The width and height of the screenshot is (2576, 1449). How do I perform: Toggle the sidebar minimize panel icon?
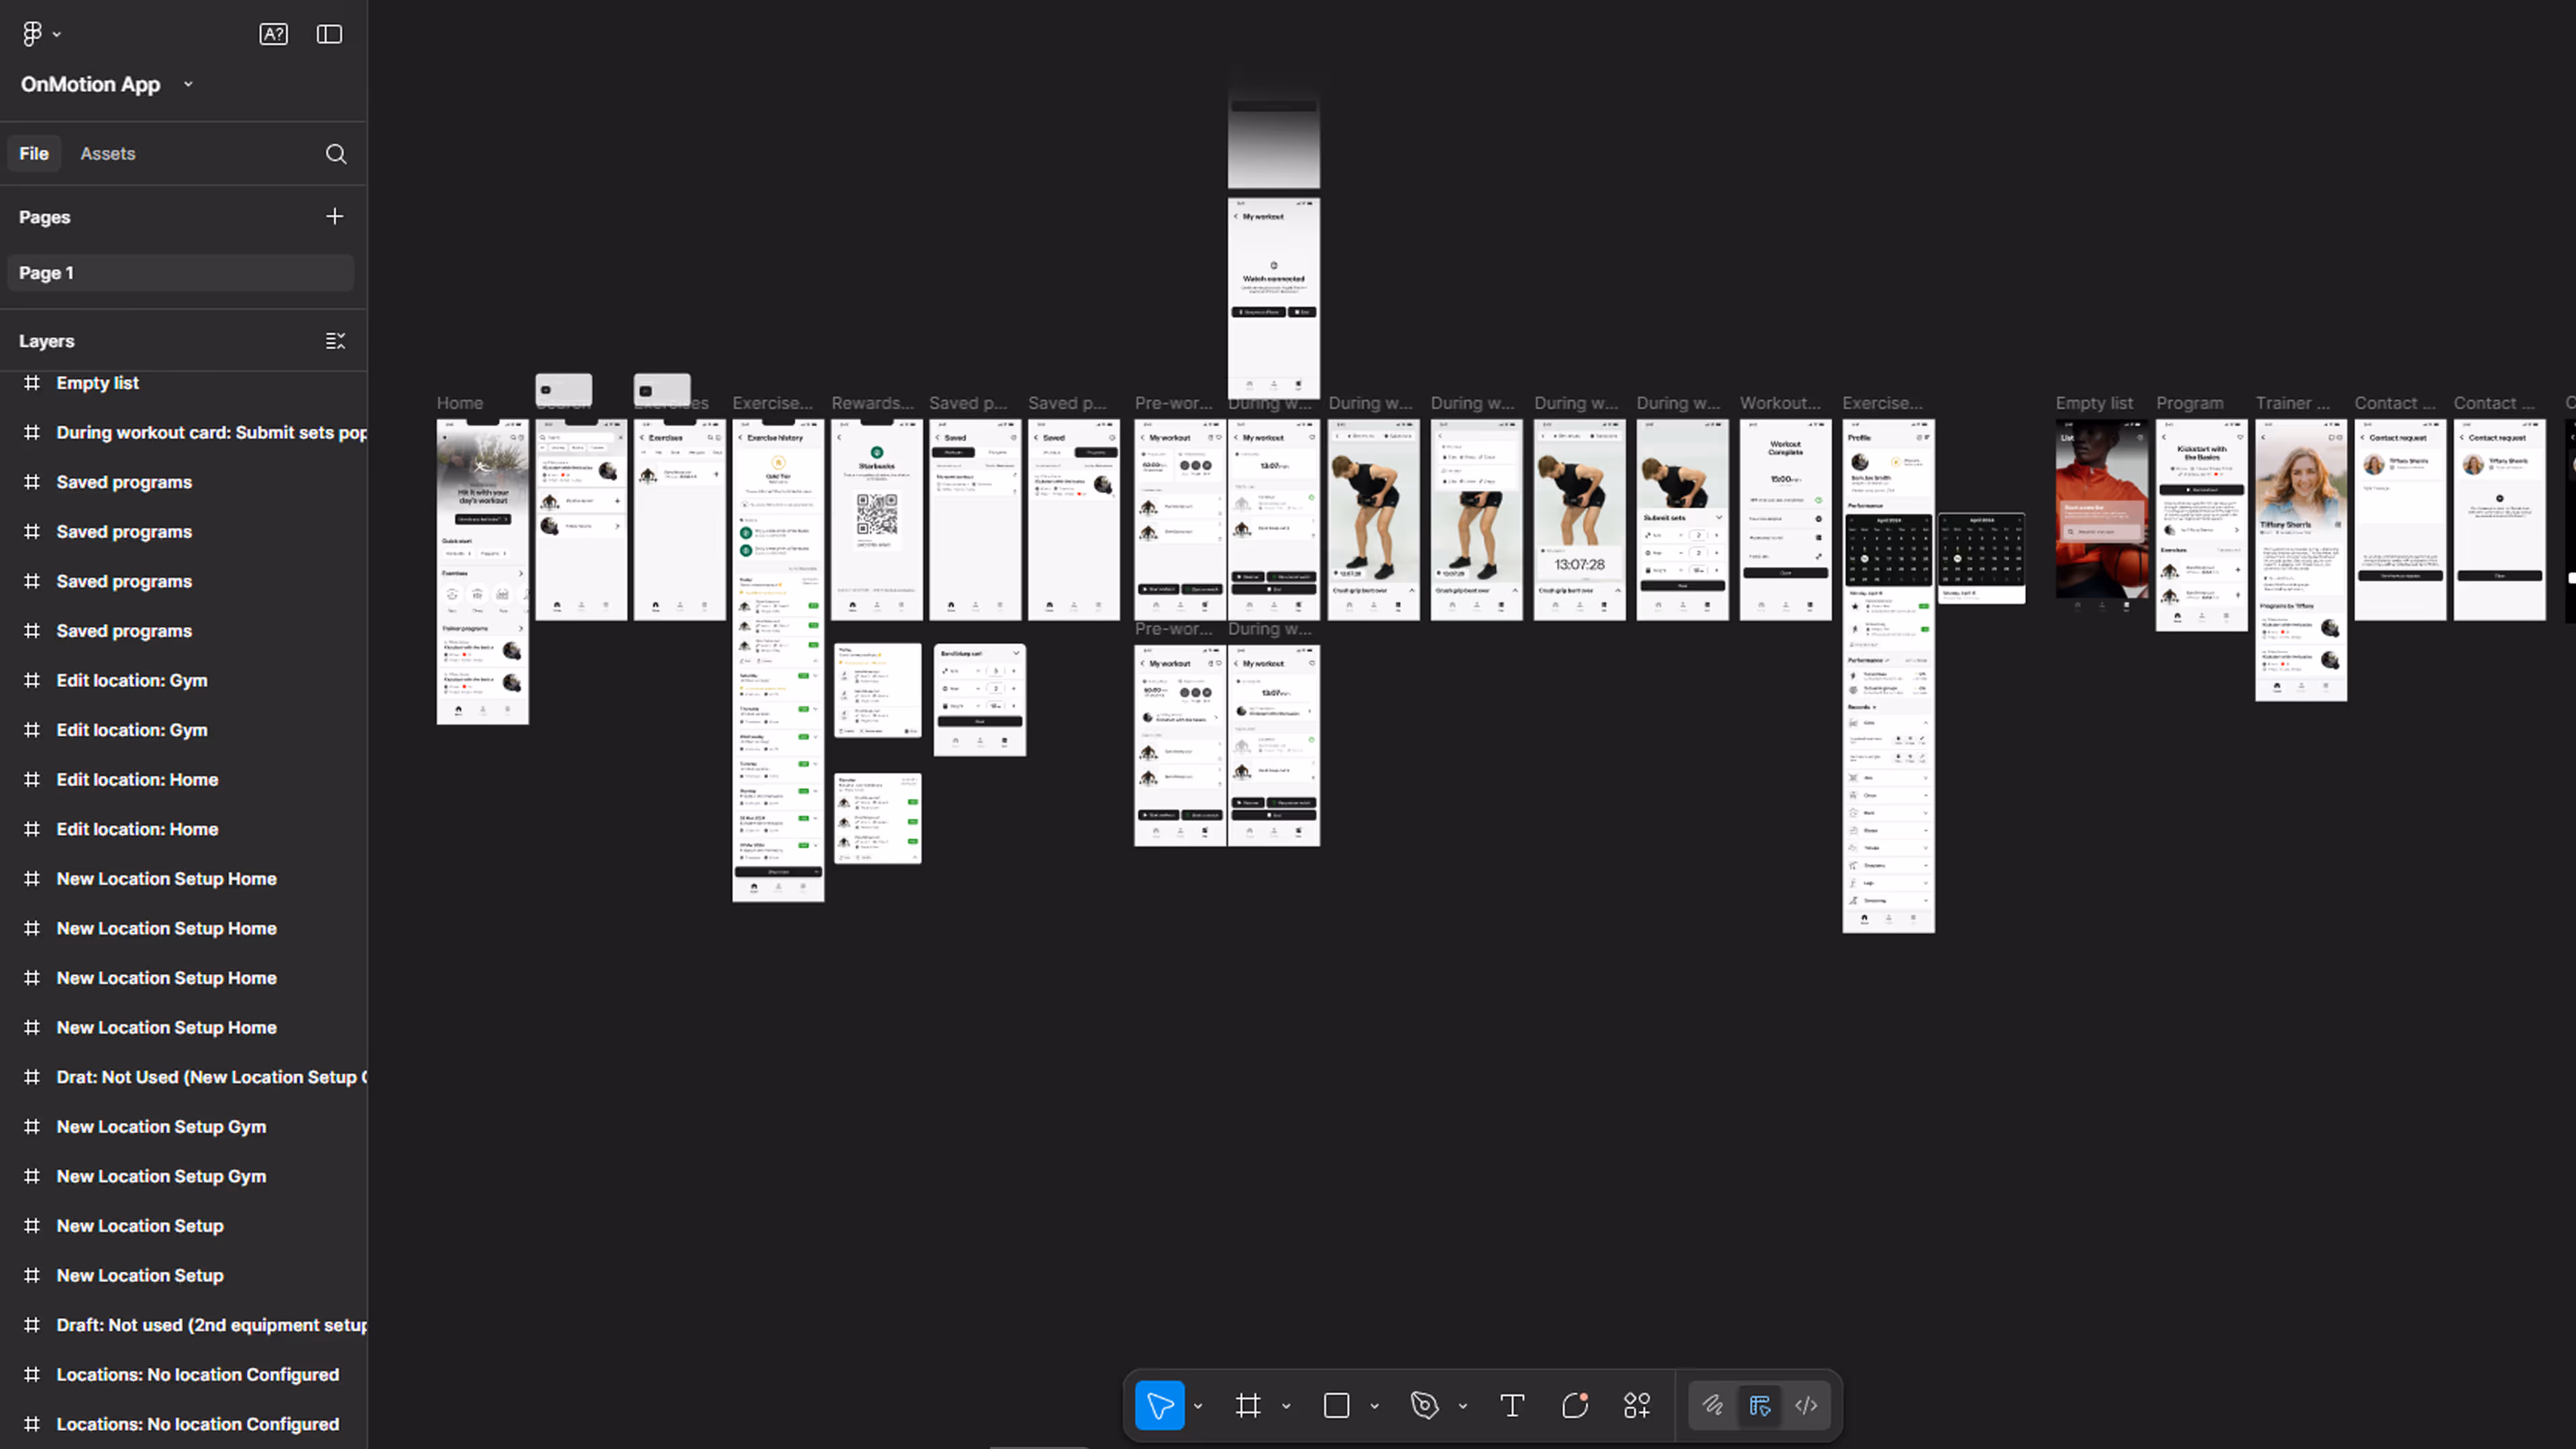click(329, 34)
